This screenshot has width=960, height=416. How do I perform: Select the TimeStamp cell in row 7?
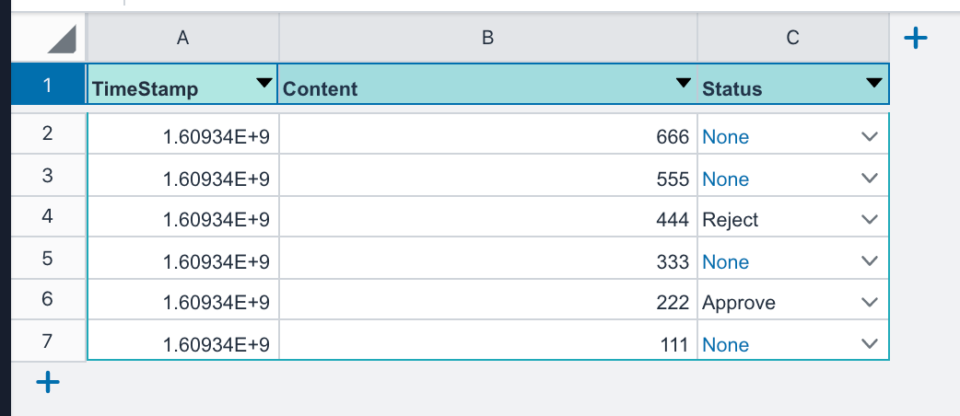[x=182, y=345]
